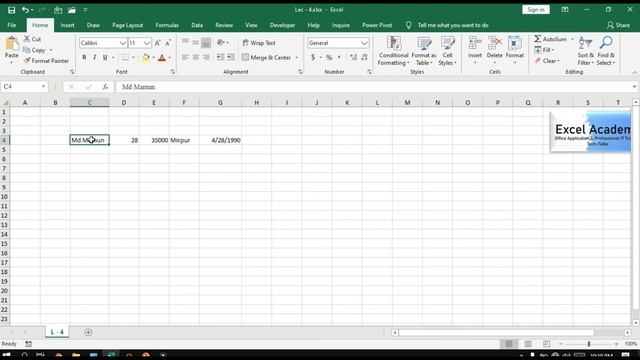Select cell containing Mirpur
Image resolution: width=640 pixels, height=360 pixels.
coord(184,140)
